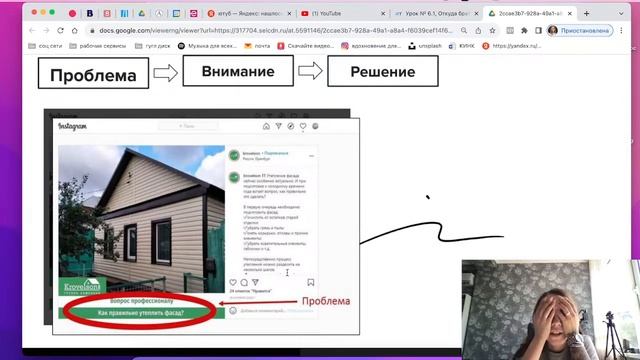Focus the docs.google.com address bar

point(276,31)
